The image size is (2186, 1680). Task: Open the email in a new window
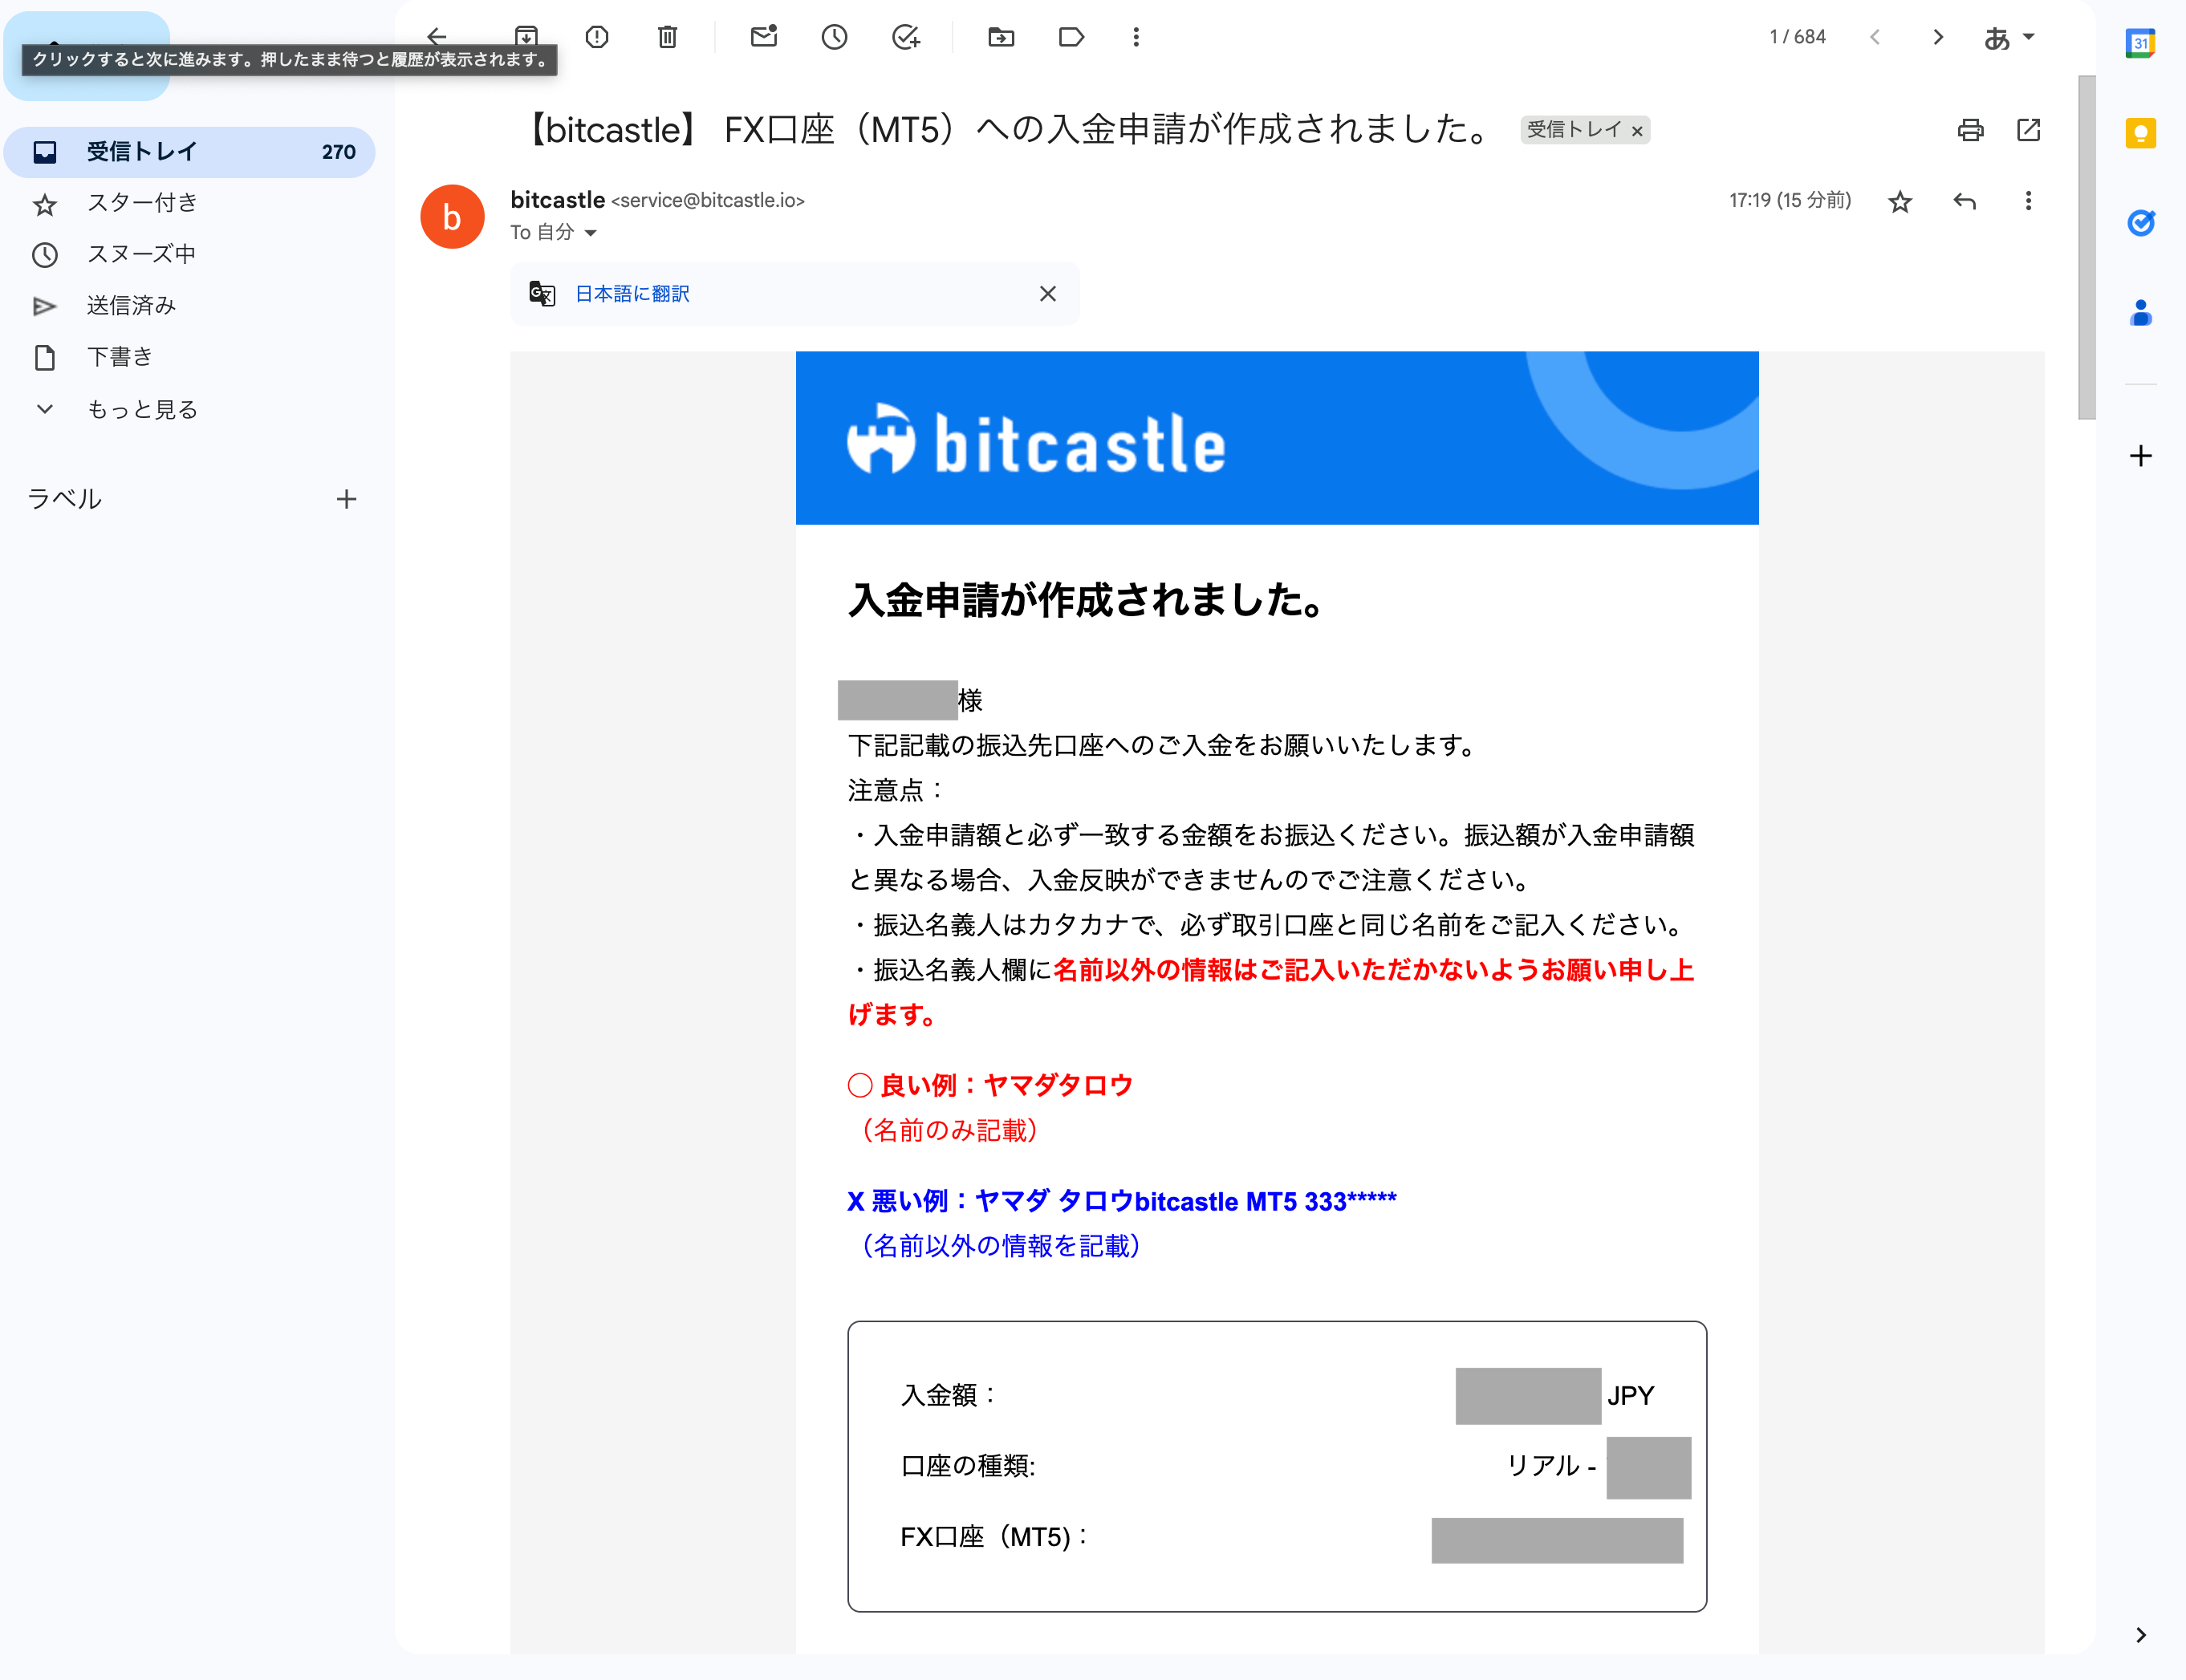point(2029,130)
